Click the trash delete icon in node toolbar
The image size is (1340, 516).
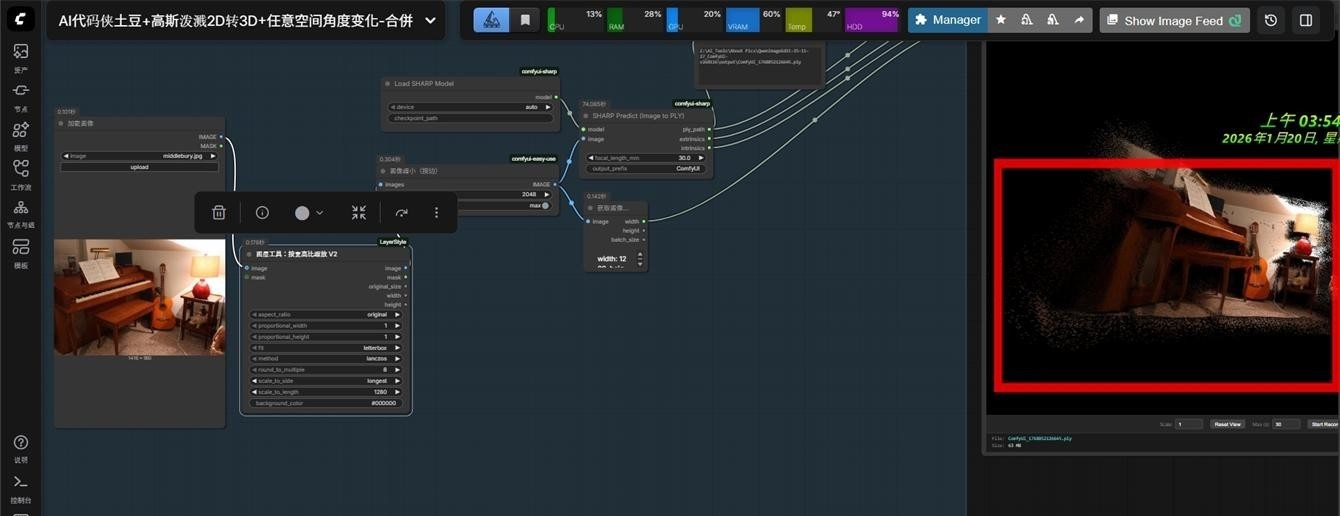point(219,213)
